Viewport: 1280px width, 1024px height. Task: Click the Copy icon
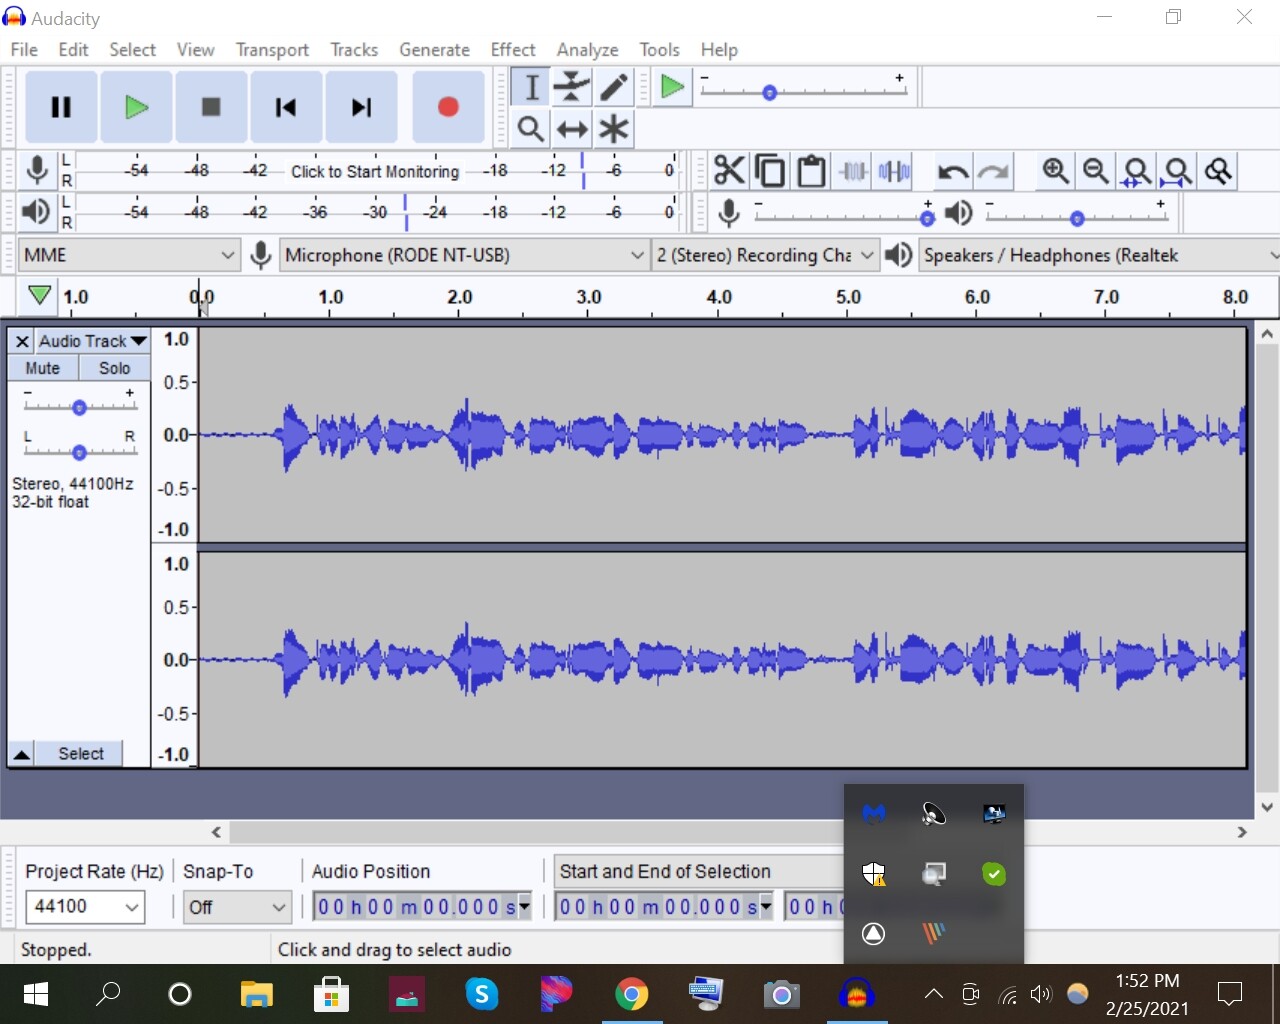[770, 171]
